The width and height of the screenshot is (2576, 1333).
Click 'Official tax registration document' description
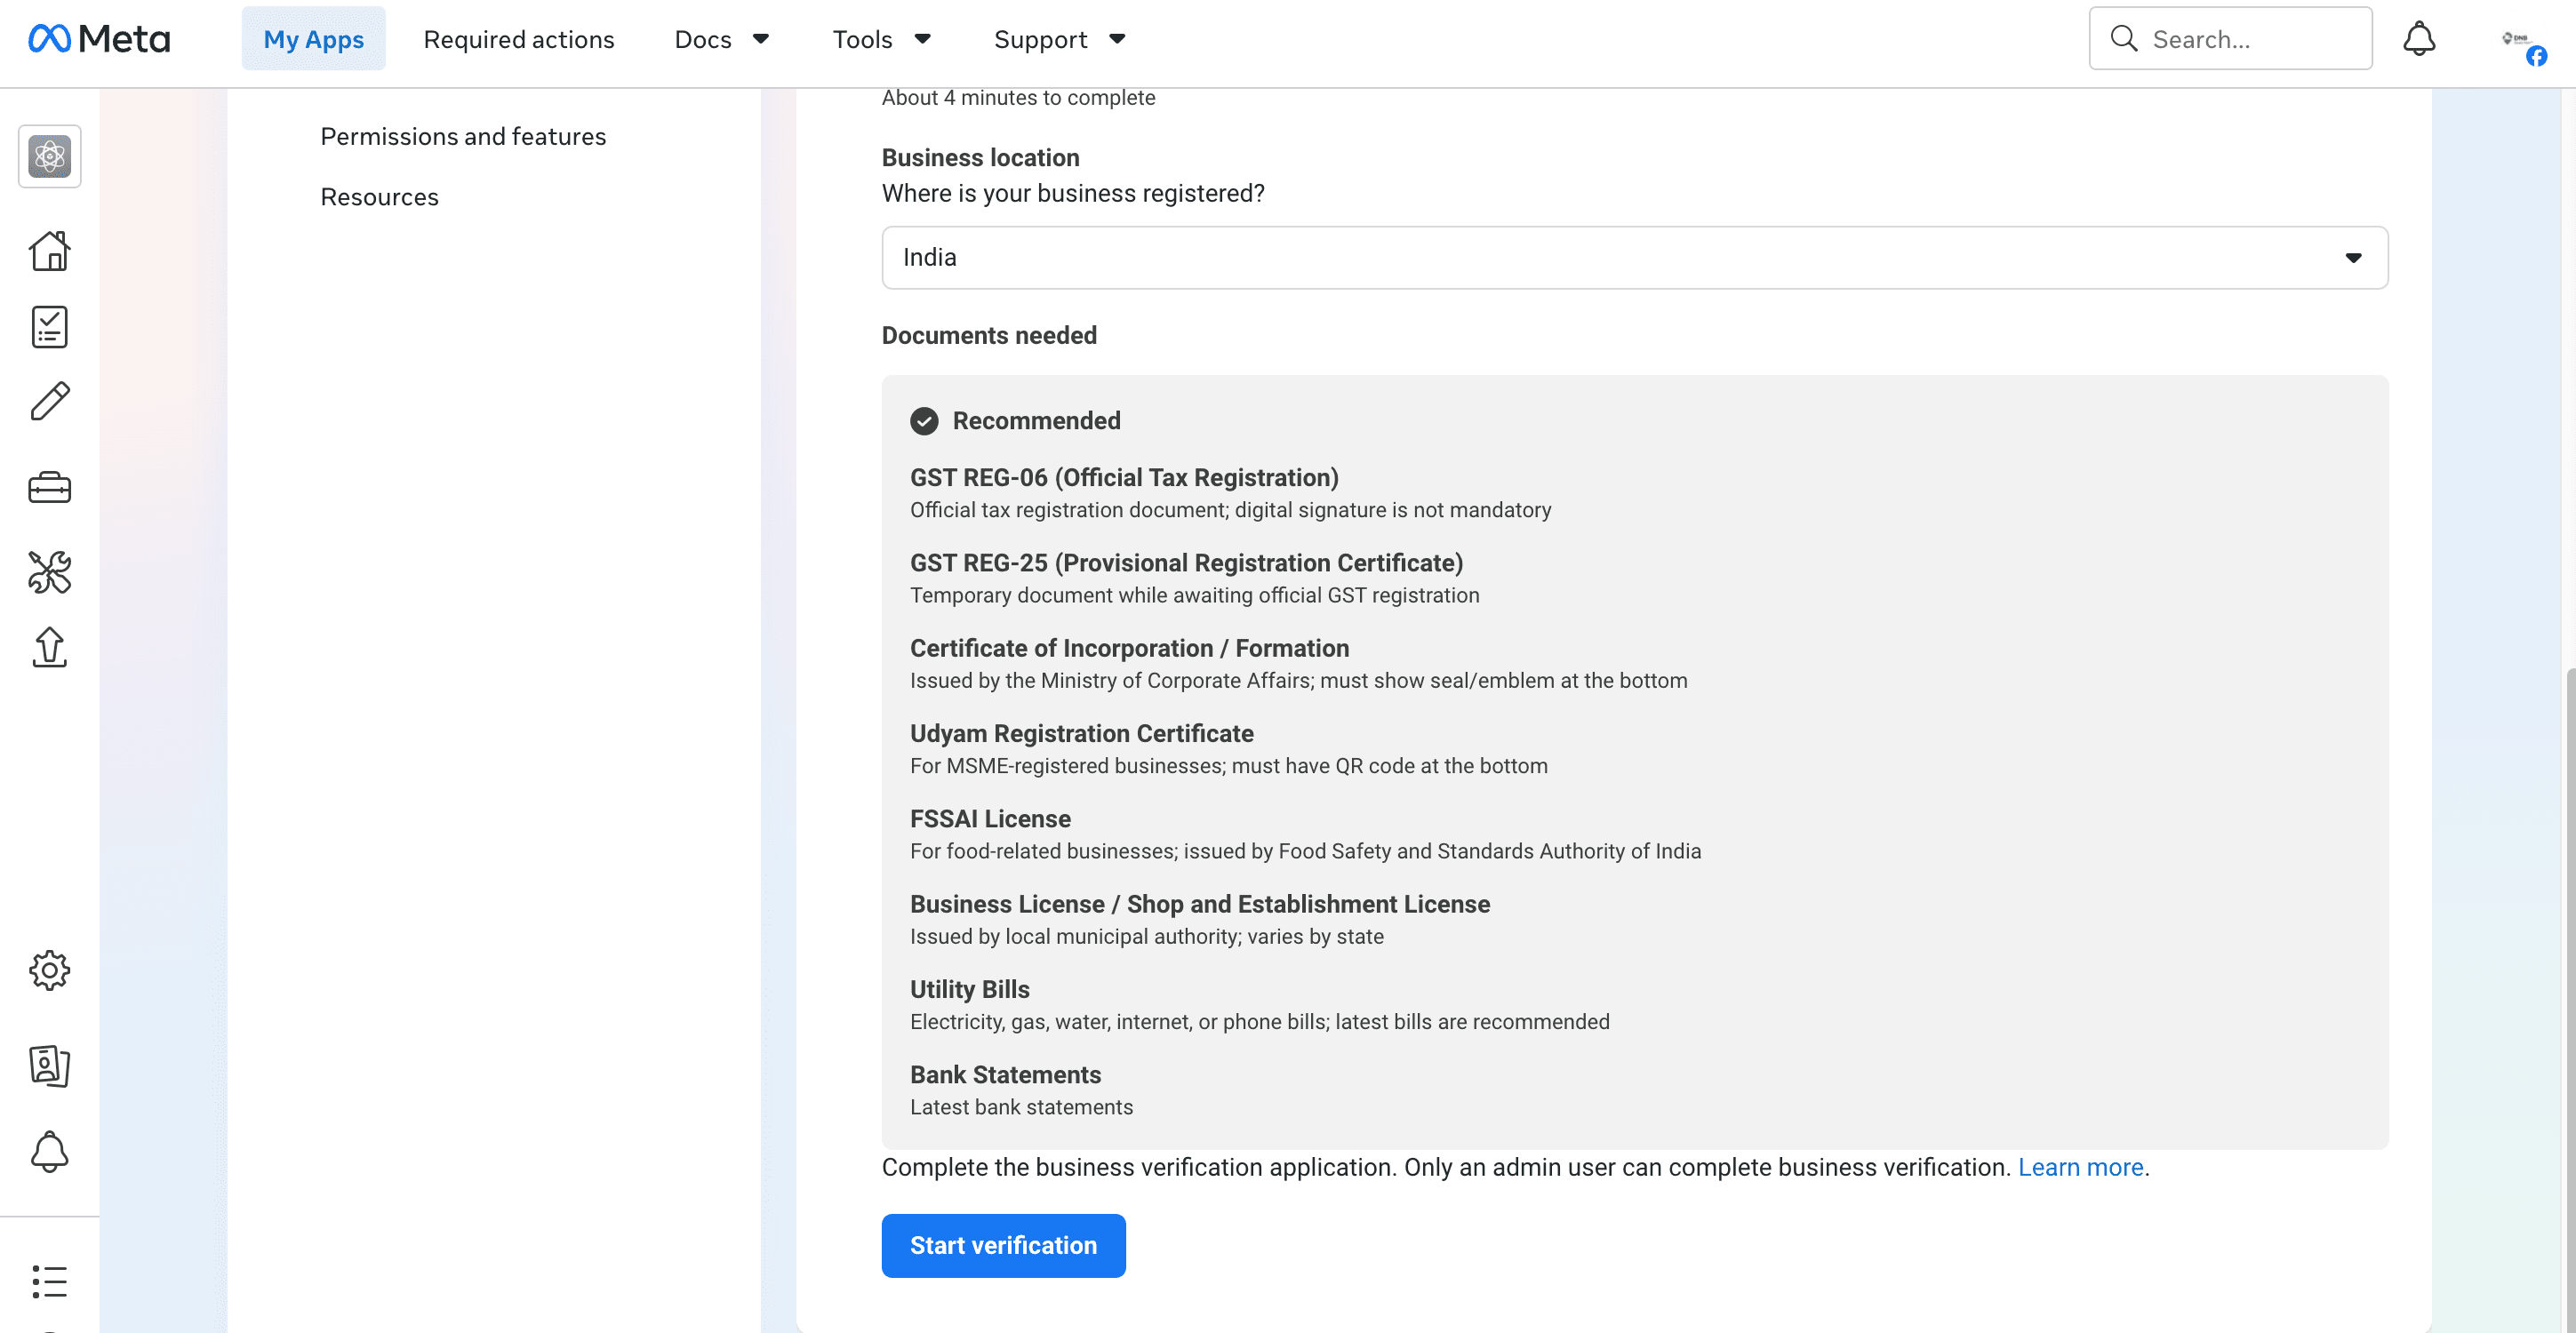[x=1231, y=510]
